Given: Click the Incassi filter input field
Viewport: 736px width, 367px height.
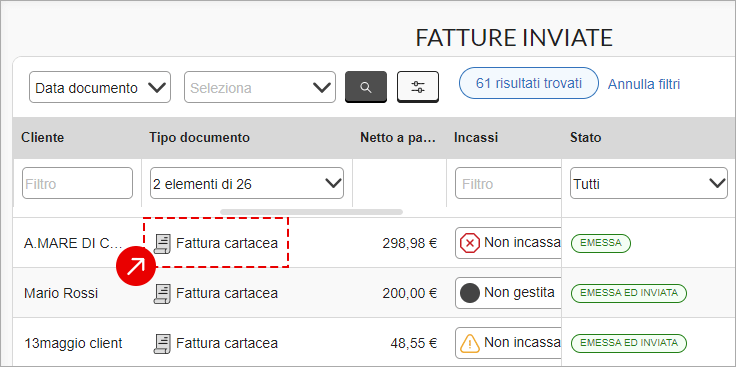Looking at the screenshot, I should pyautogui.click(x=508, y=184).
